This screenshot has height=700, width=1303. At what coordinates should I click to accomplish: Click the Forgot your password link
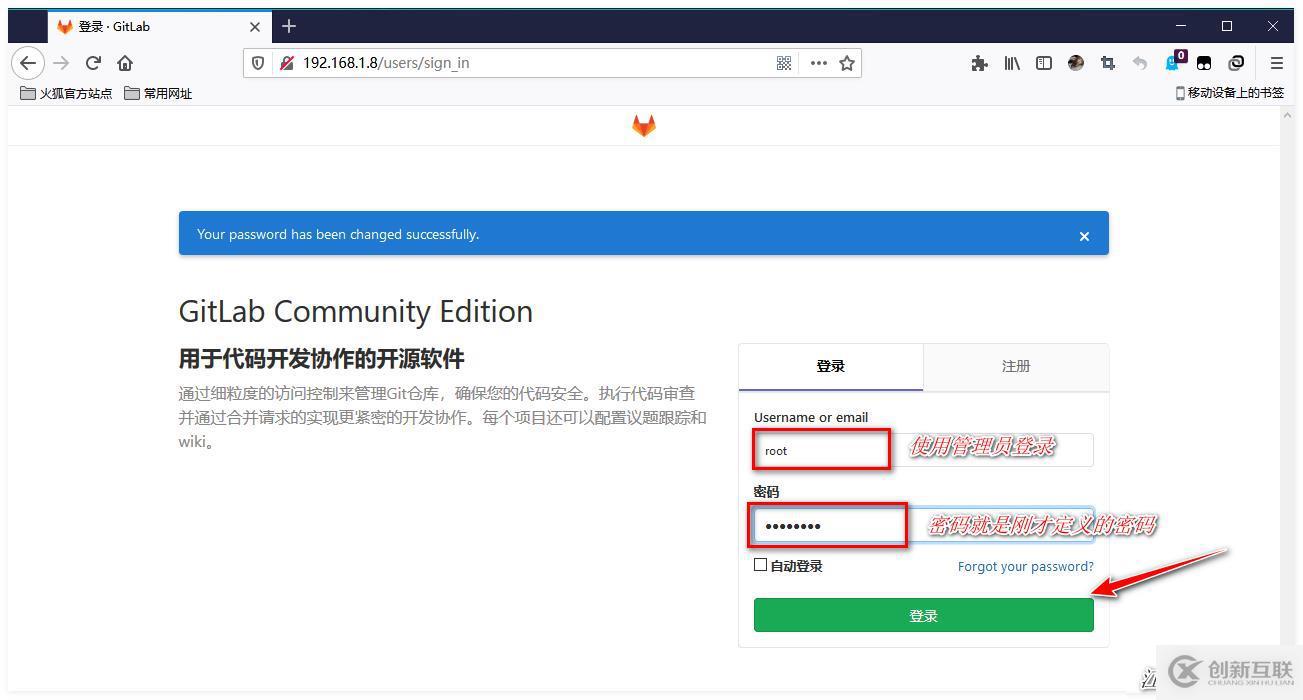(1025, 566)
